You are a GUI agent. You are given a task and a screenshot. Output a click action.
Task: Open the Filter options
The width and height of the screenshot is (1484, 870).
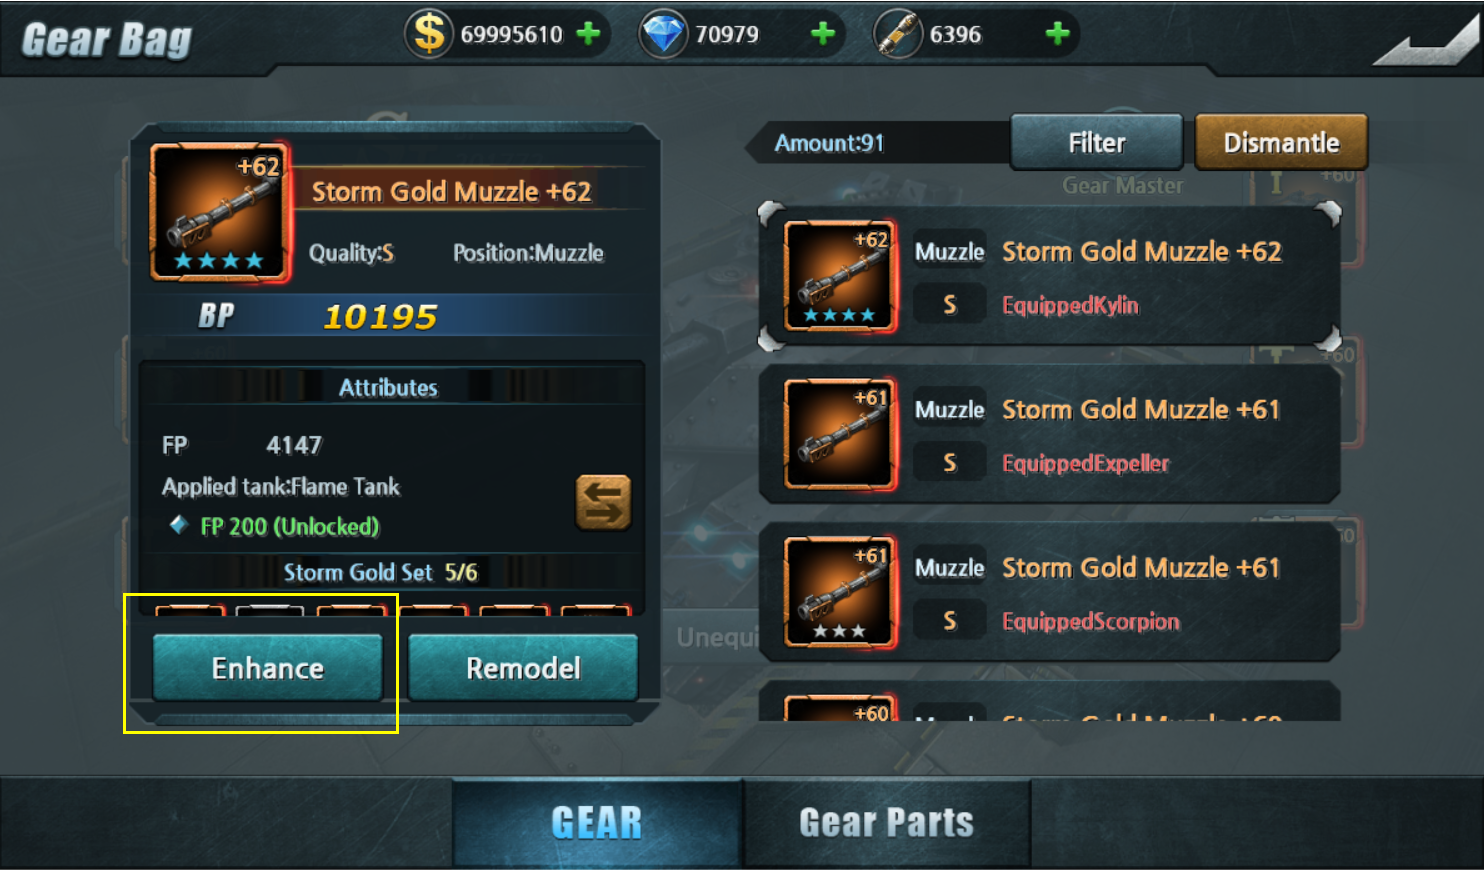[1097, 143]
